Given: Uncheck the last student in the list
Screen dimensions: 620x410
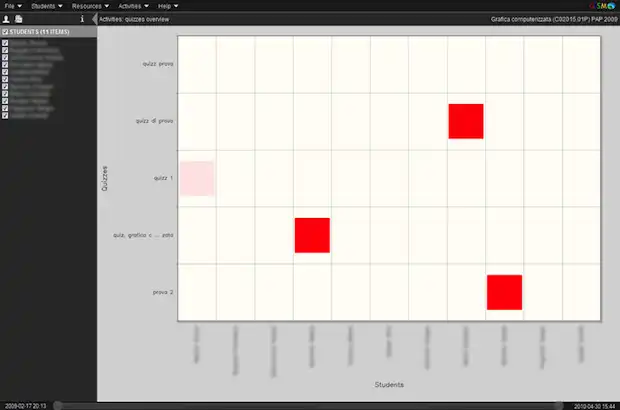Looking at the screenshot, I should 5,115.
